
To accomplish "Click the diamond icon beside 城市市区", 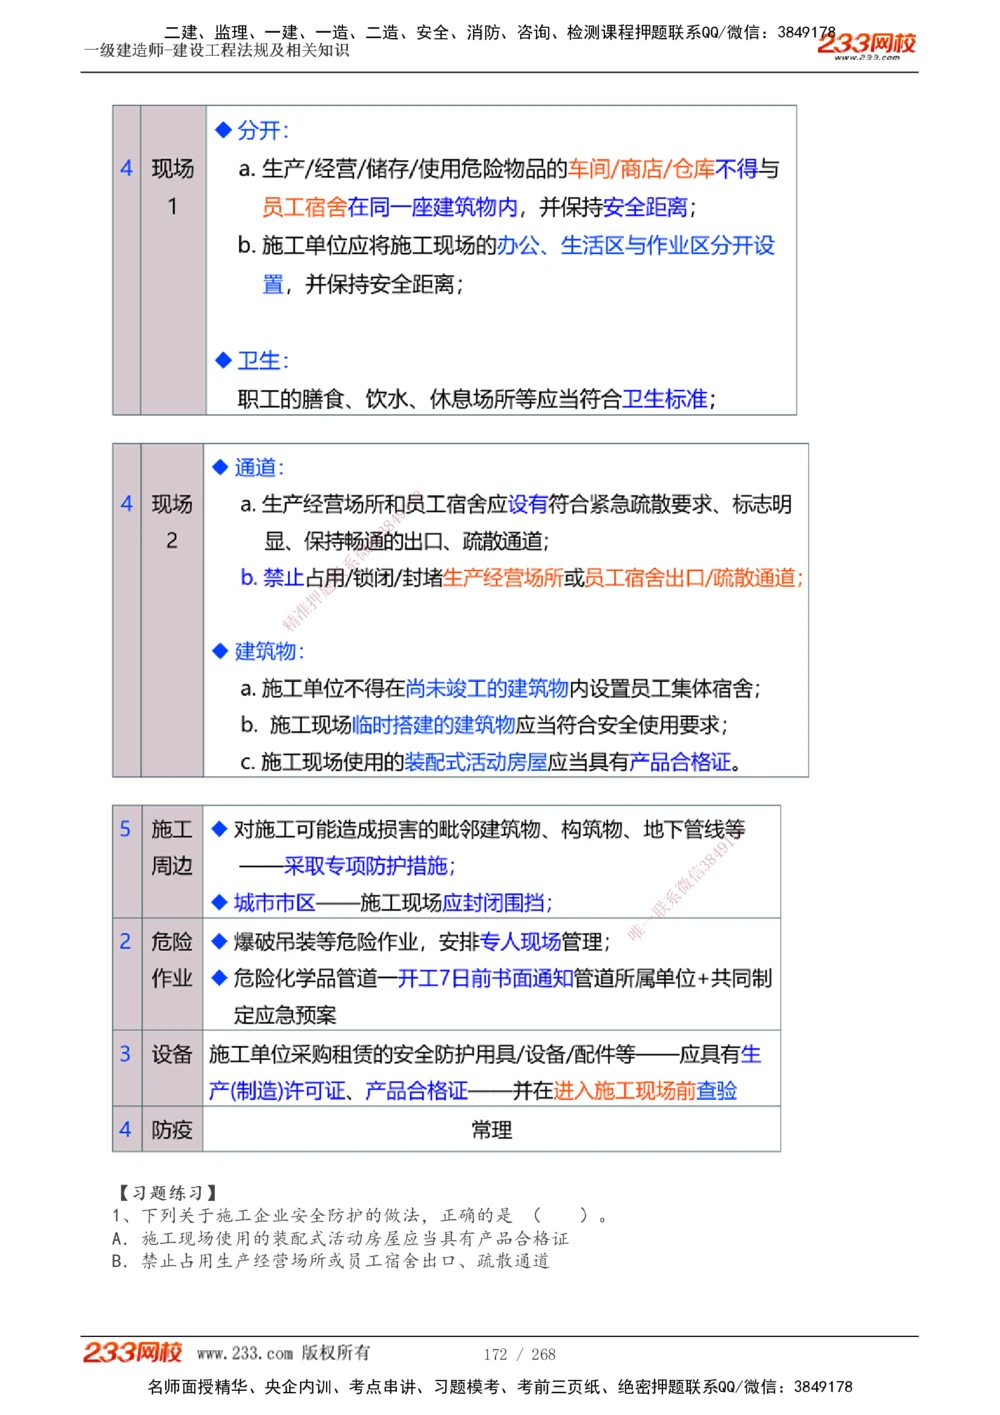I will click(219, 902).
